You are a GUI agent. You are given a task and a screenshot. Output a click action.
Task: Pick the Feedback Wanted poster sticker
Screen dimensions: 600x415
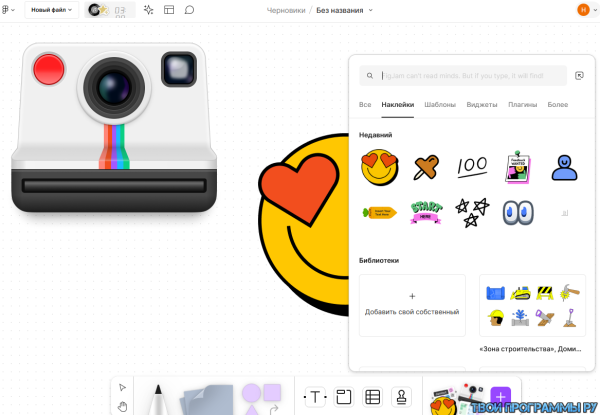pos(518,167)
